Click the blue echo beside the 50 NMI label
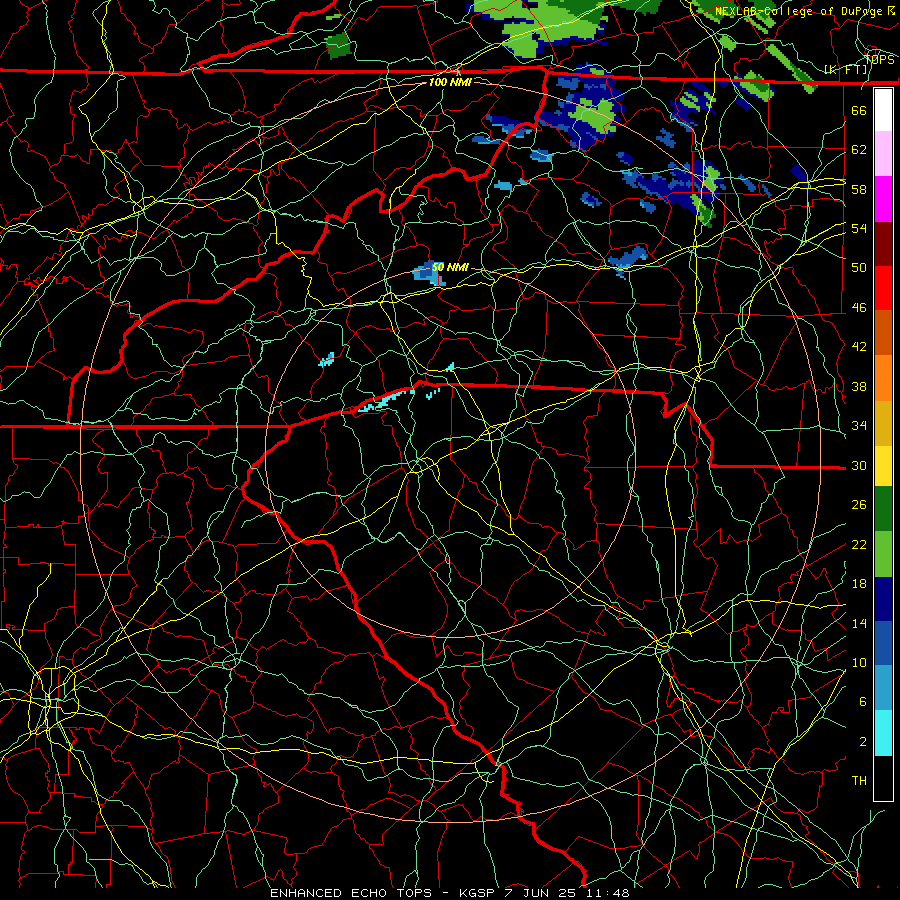Viewport: 900px width, 900px height. coord(428,273)
